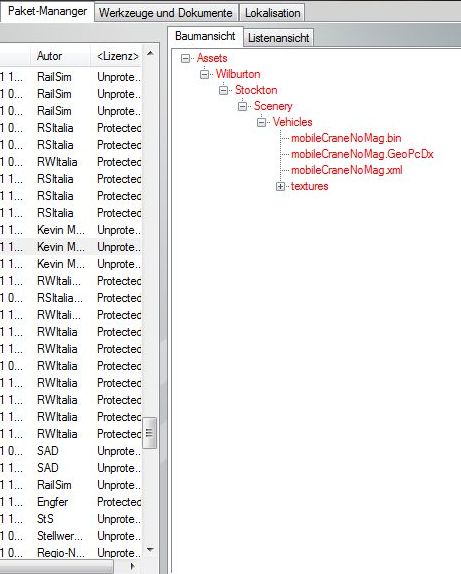Collapse the Stockton node
Screen dimensions: 461x574
[x=223, y=90]
